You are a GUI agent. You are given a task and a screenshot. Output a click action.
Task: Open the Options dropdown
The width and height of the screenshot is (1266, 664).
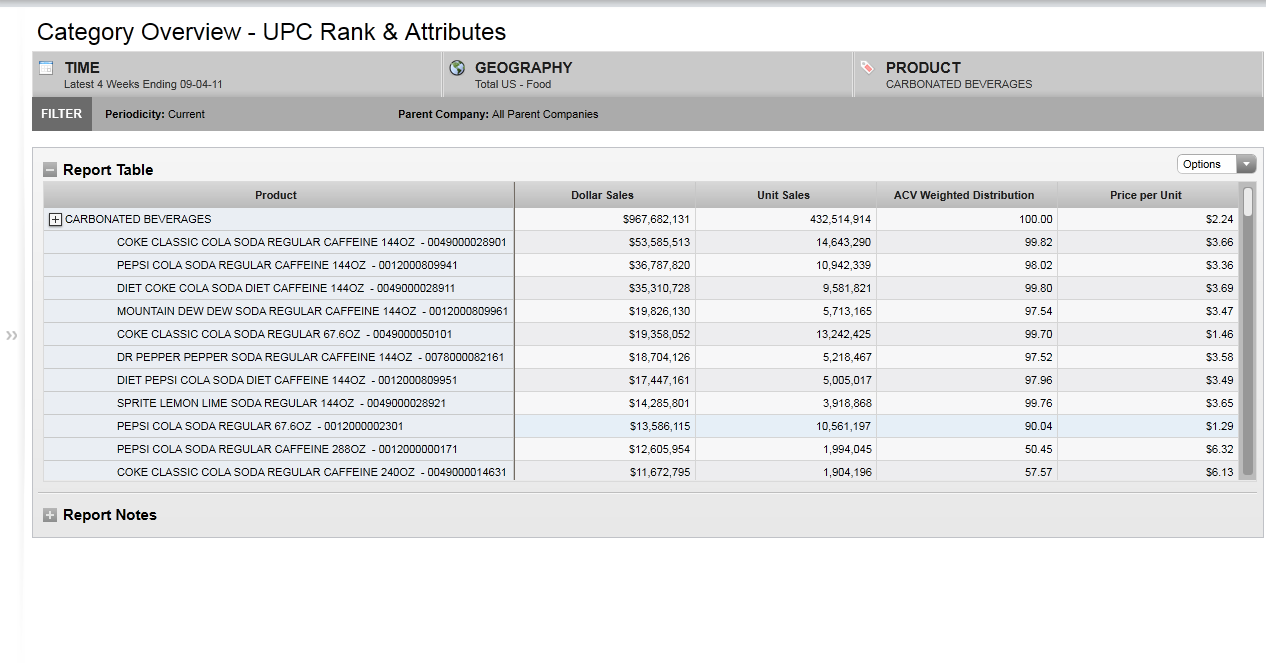(x=1216, y=164)
